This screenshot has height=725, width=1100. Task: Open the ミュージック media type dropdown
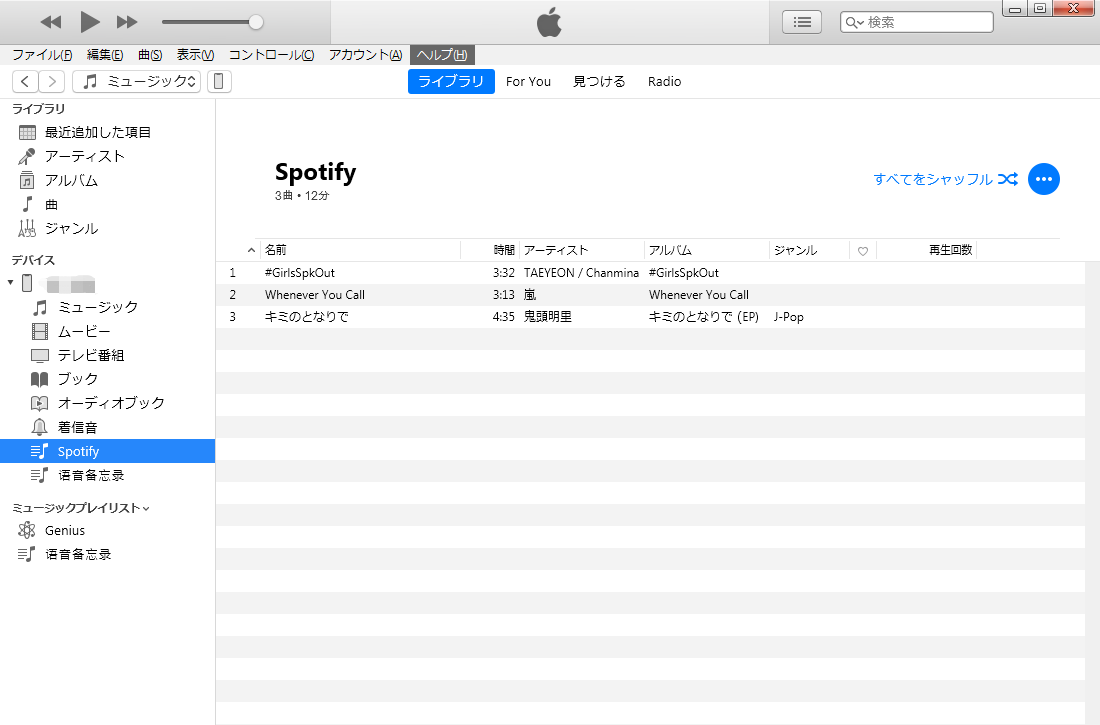pyautogui.click(x=137, y=81)
